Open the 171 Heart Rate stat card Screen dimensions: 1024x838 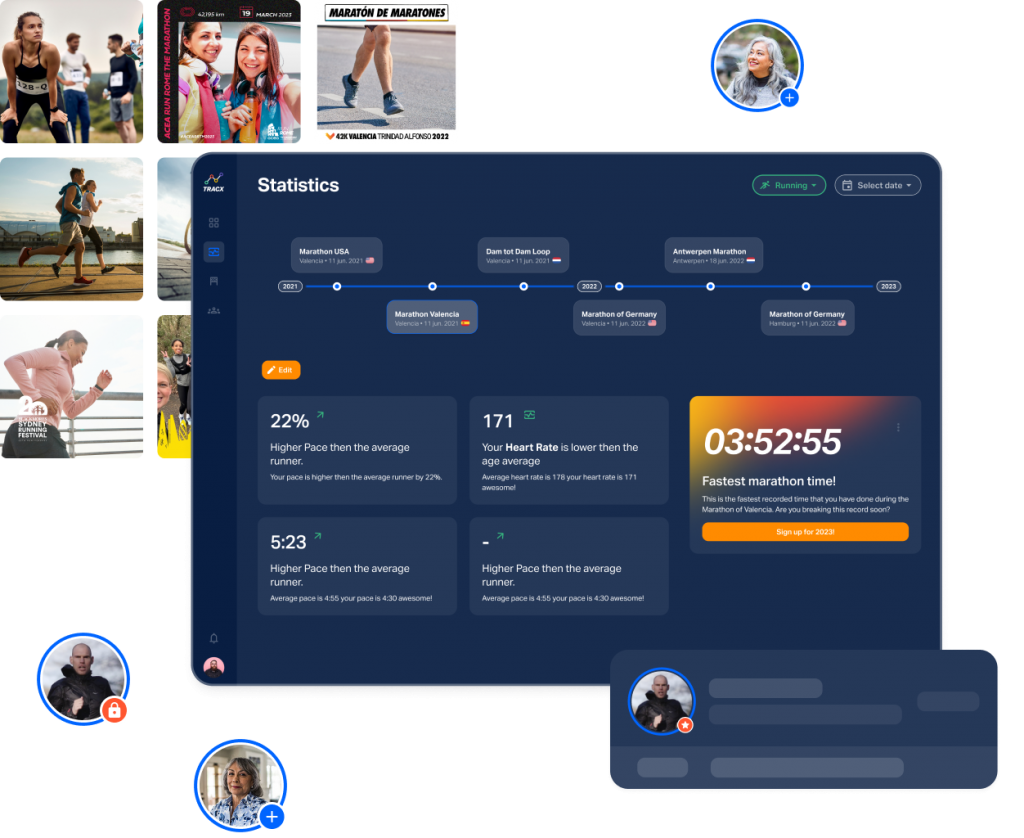tap(569, 450)
